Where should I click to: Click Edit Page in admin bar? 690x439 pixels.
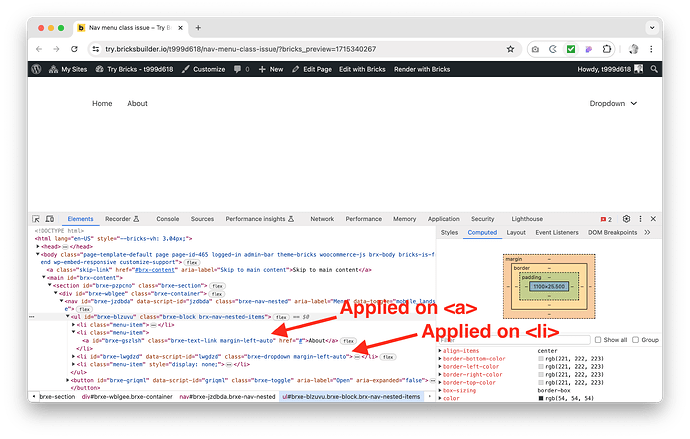(312, 69)
